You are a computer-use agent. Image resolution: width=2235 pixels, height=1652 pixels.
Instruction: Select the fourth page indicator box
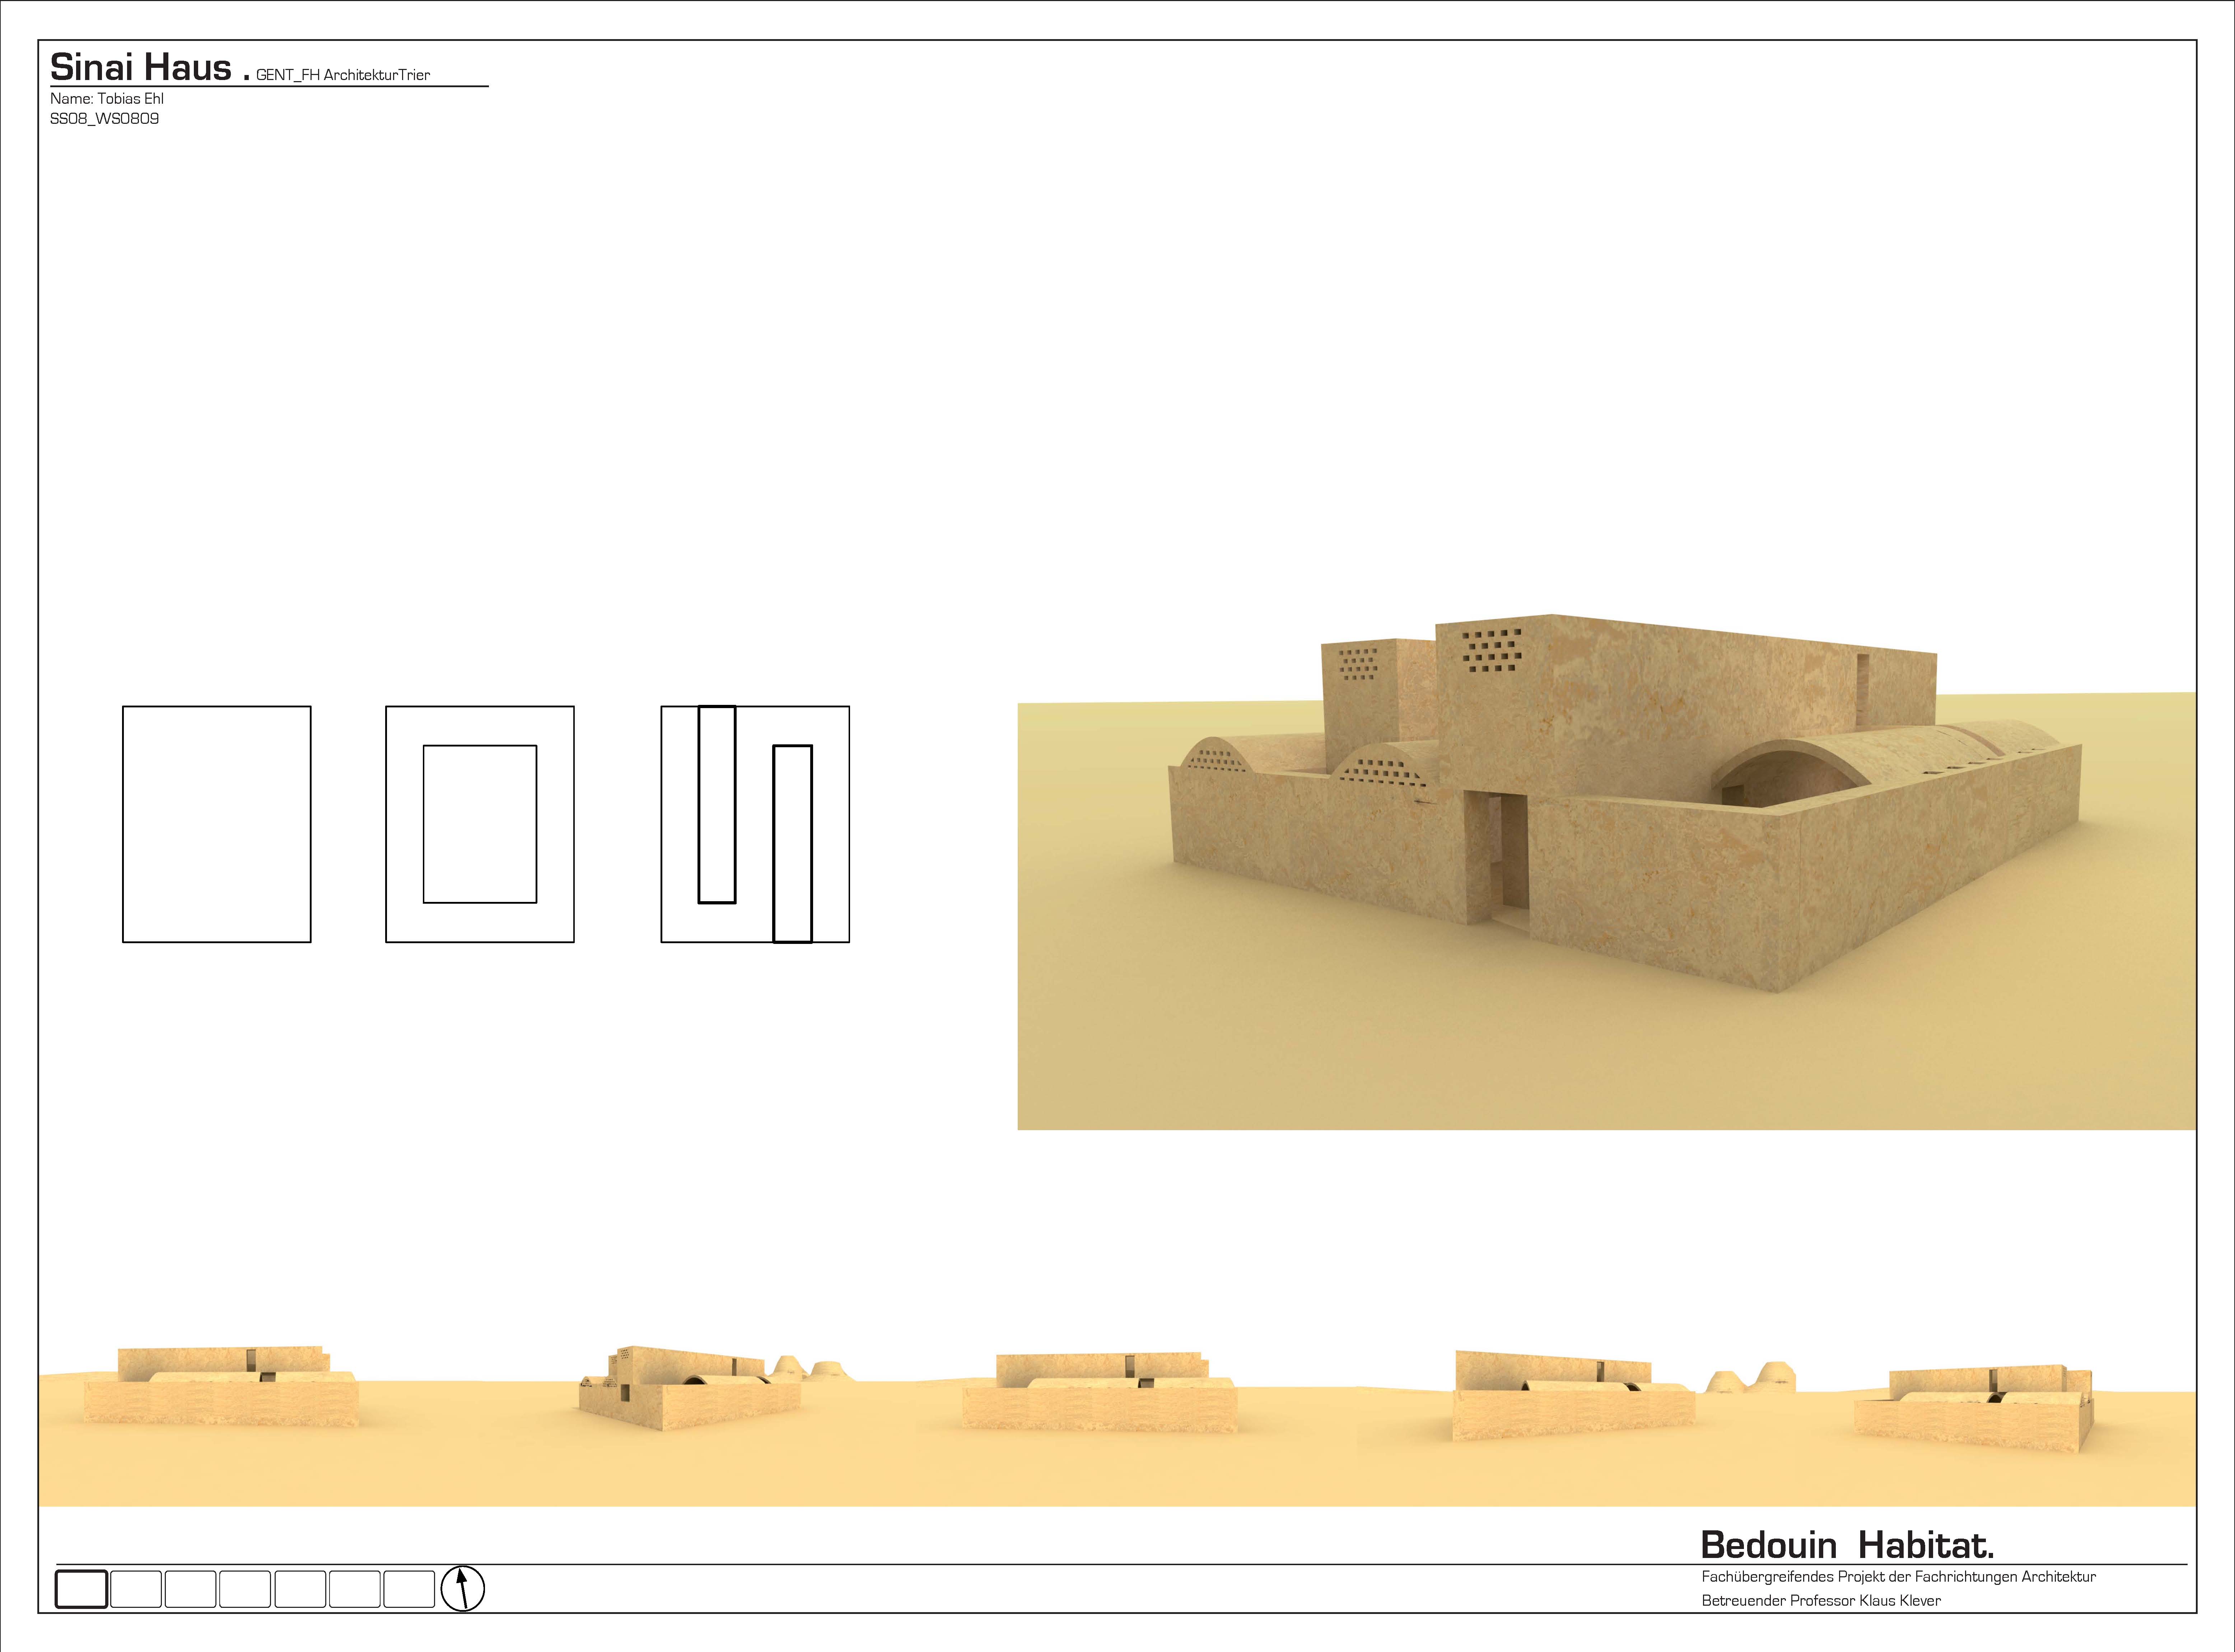[245, 1589]
